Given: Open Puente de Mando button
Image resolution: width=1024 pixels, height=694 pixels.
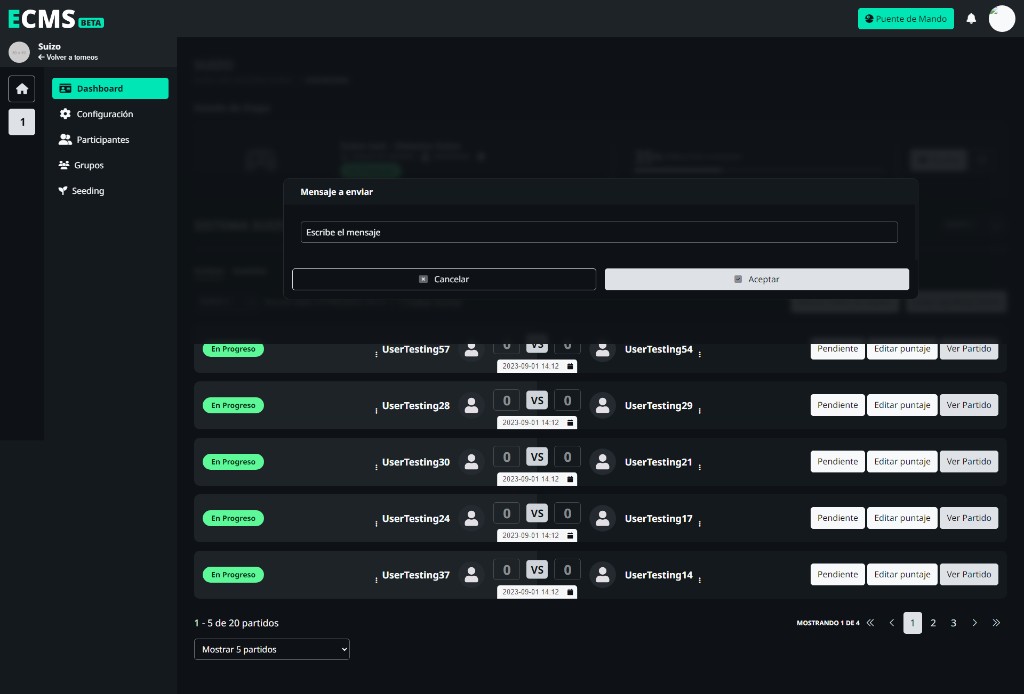Looking at the screenshot, I should pos(906,19).
